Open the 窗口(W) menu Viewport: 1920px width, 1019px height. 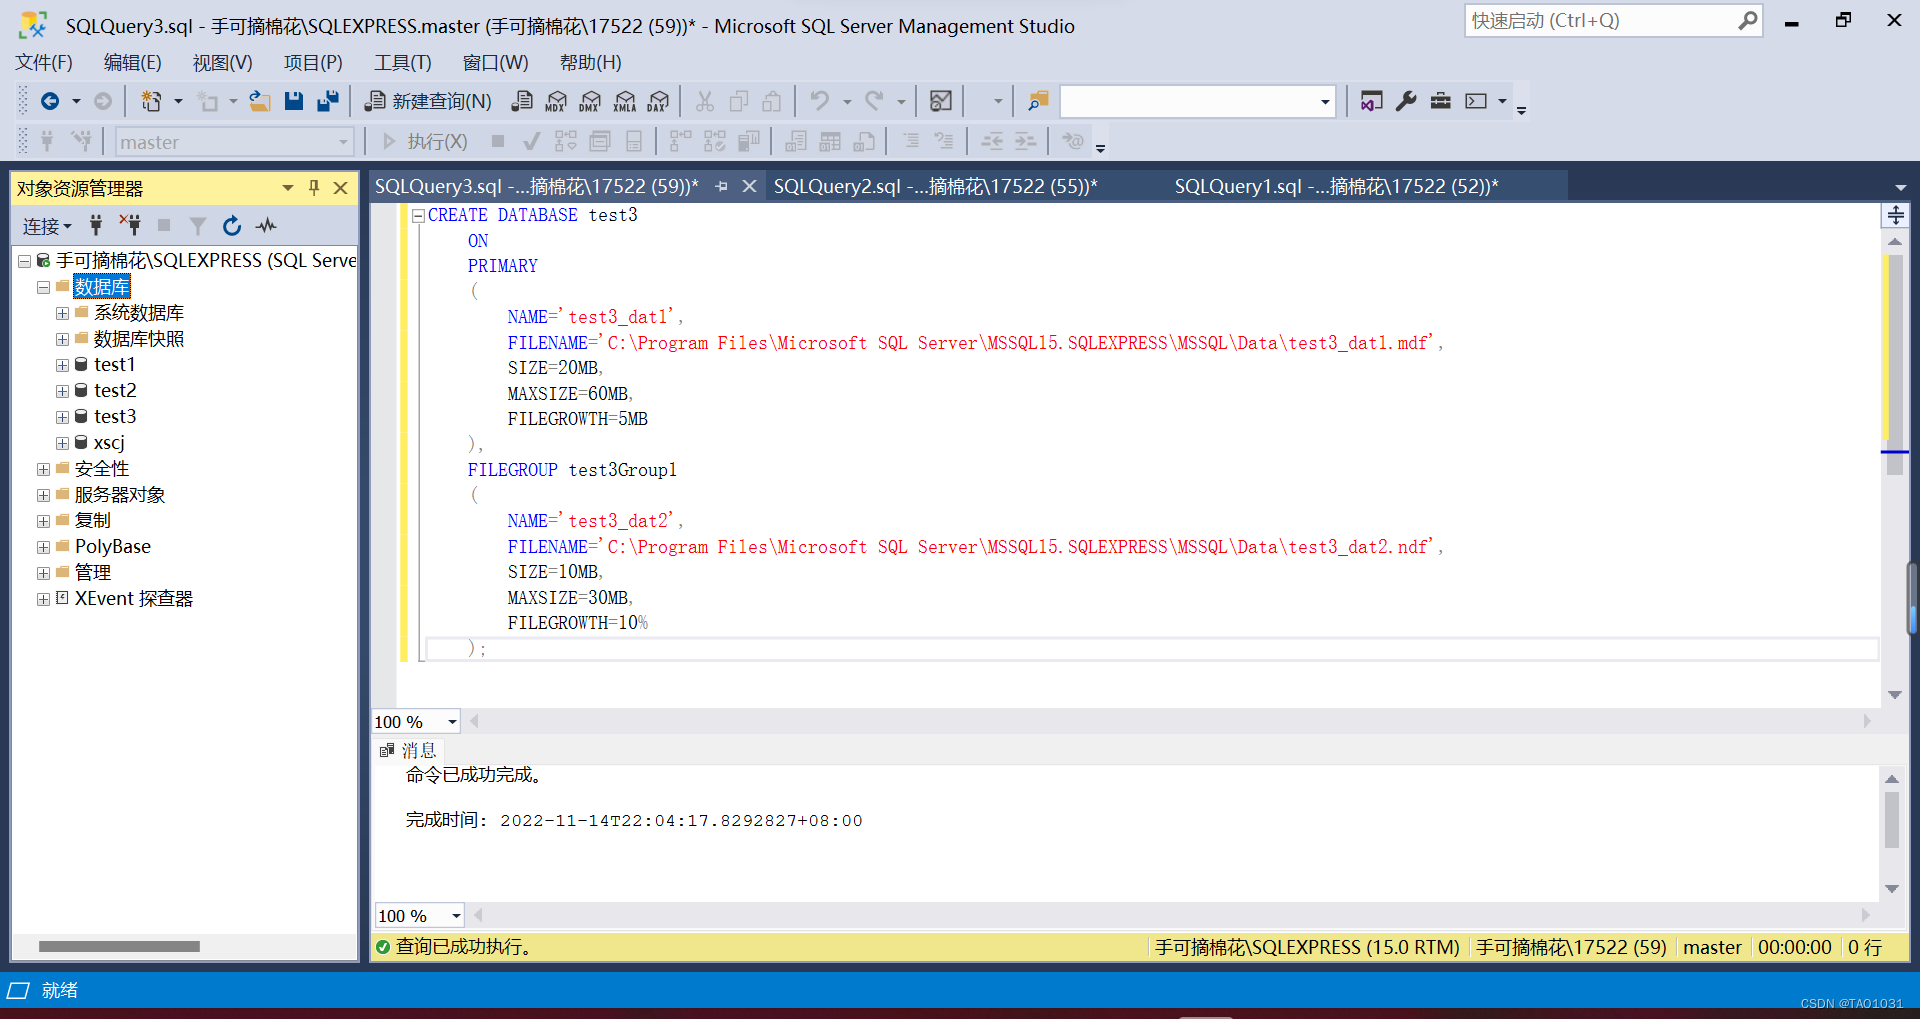click(x=495, y=63)
